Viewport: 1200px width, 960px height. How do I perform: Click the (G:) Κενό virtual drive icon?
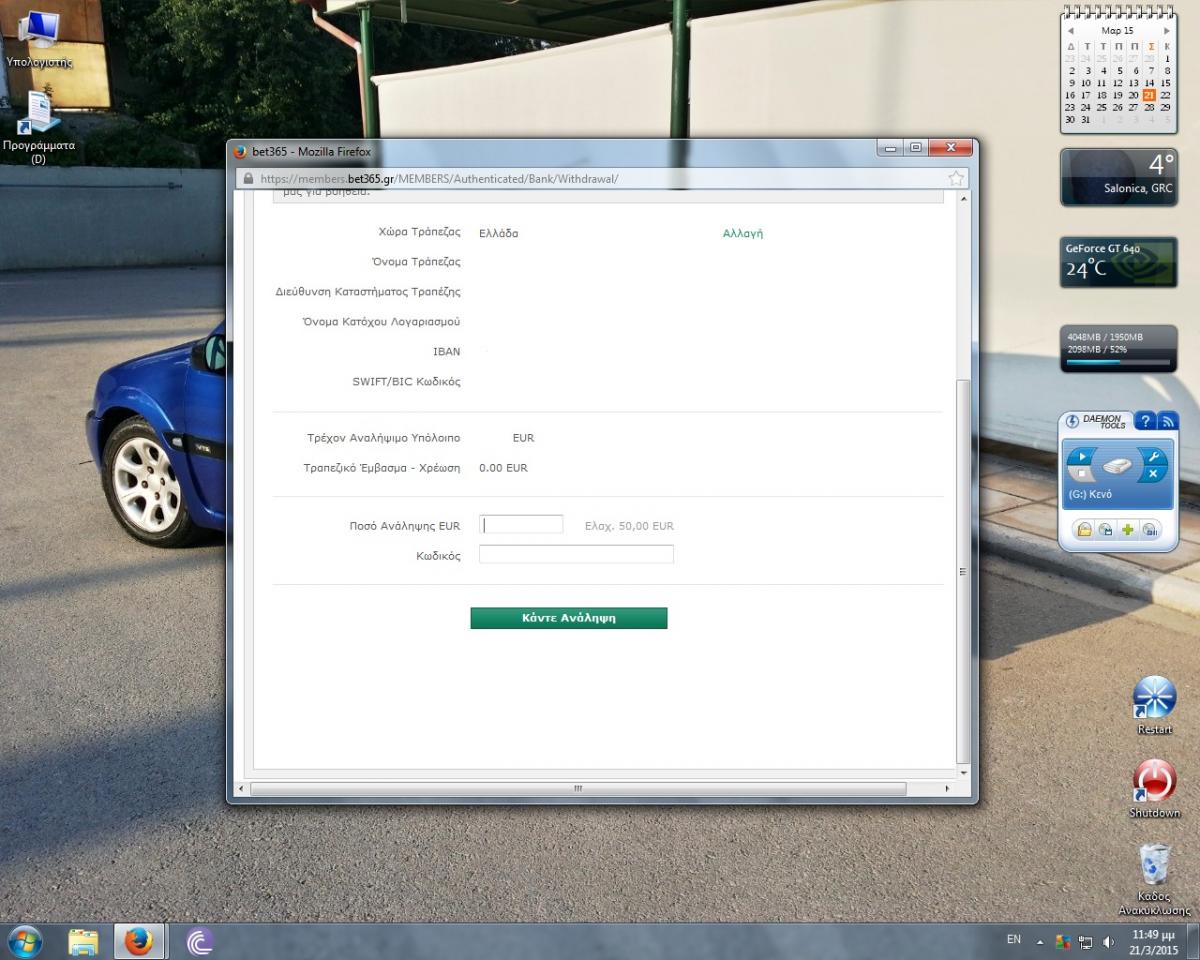1118,466
